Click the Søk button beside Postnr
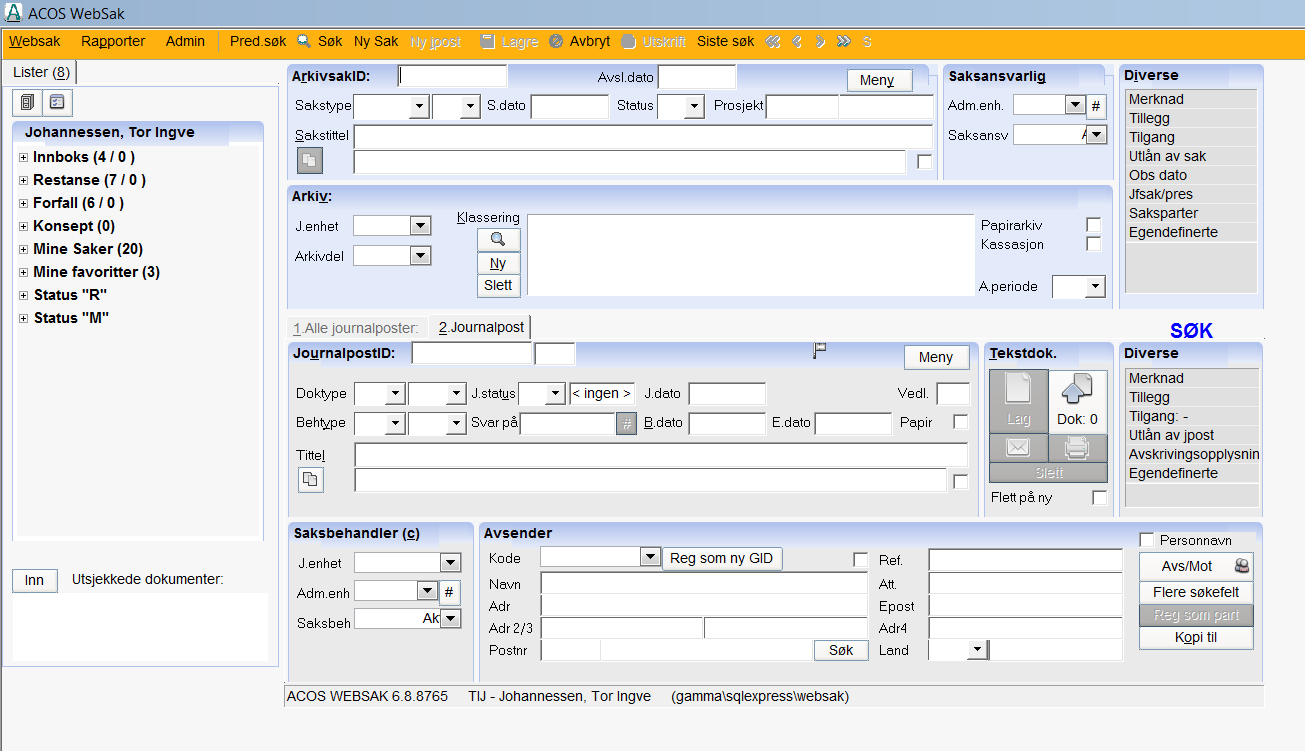 (x=841, y=650)
